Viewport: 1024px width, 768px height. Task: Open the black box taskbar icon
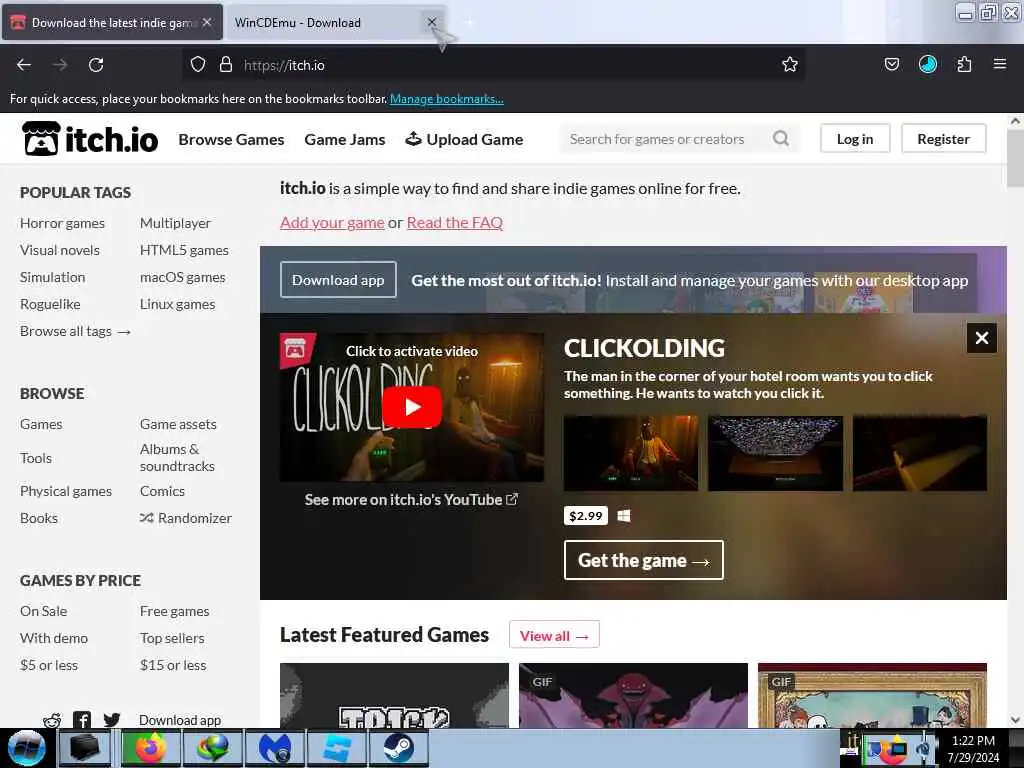(85, 748)
